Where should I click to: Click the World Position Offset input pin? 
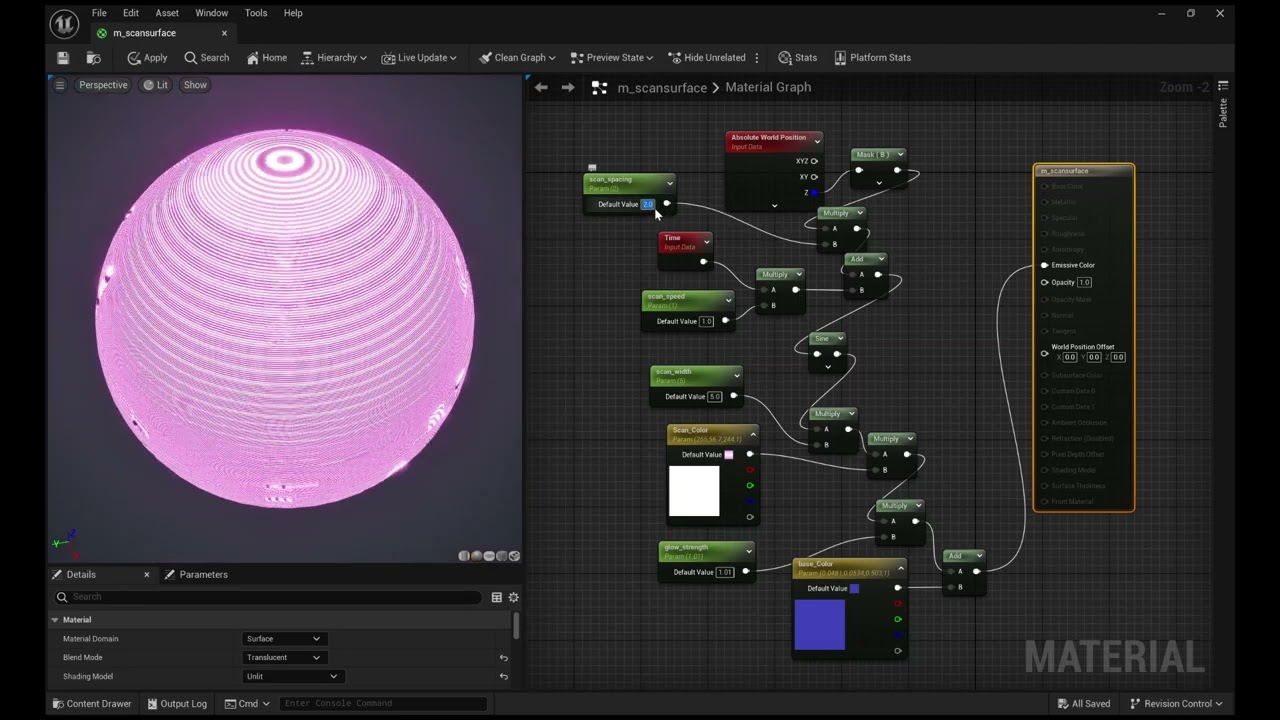click(x=1045, y=353)
